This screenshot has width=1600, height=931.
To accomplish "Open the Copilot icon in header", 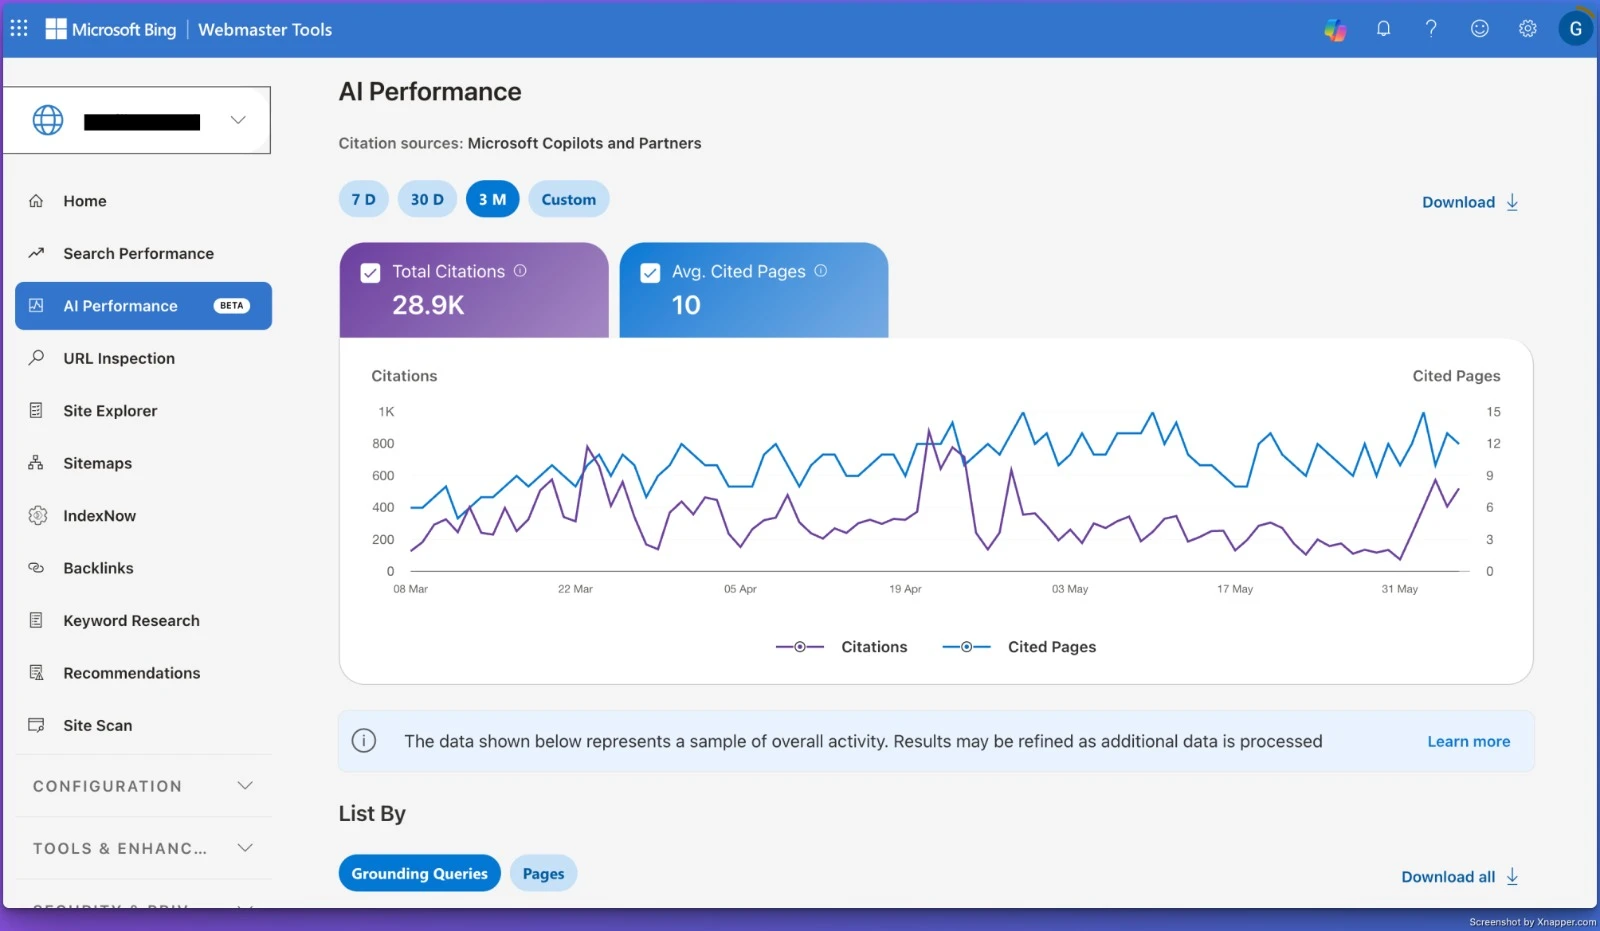I will 1335,29.
